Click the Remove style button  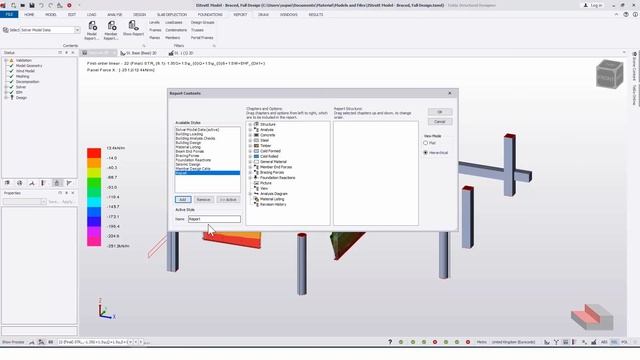tap(203, 200)
